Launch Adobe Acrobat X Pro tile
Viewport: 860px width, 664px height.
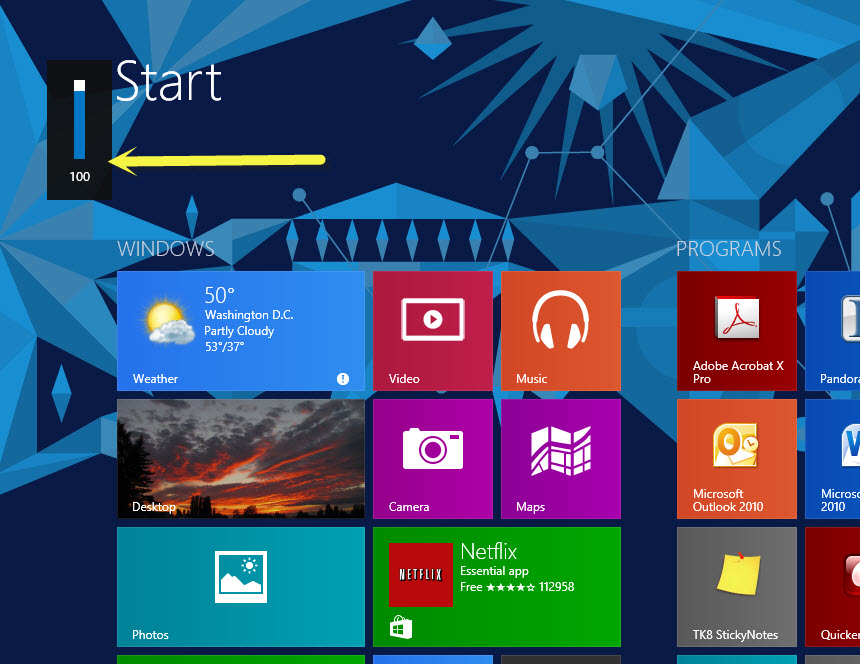point(737,331)
